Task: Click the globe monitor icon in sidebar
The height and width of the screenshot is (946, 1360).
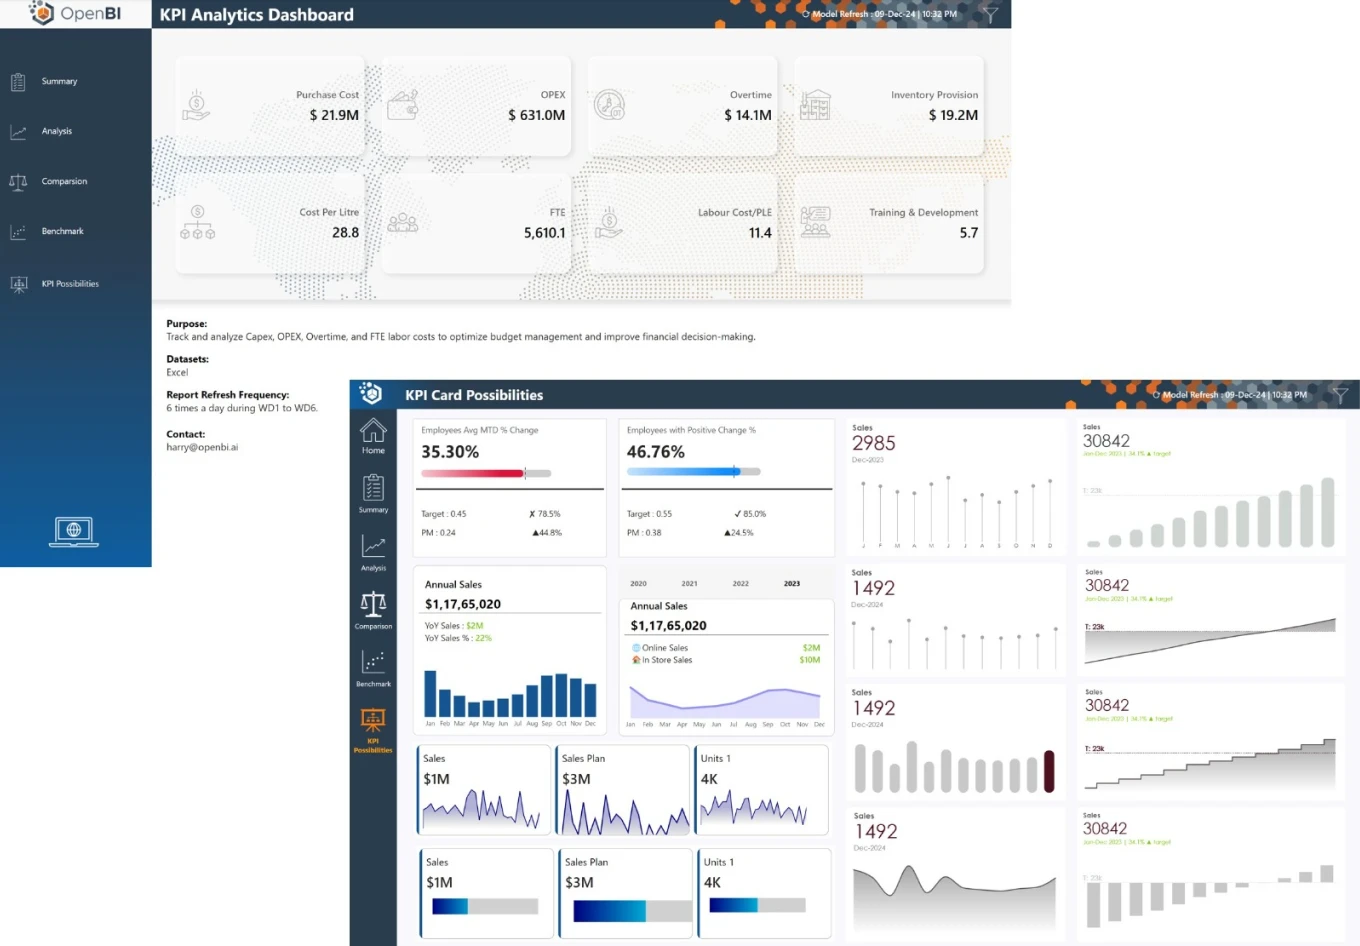Action: (74, 531)
